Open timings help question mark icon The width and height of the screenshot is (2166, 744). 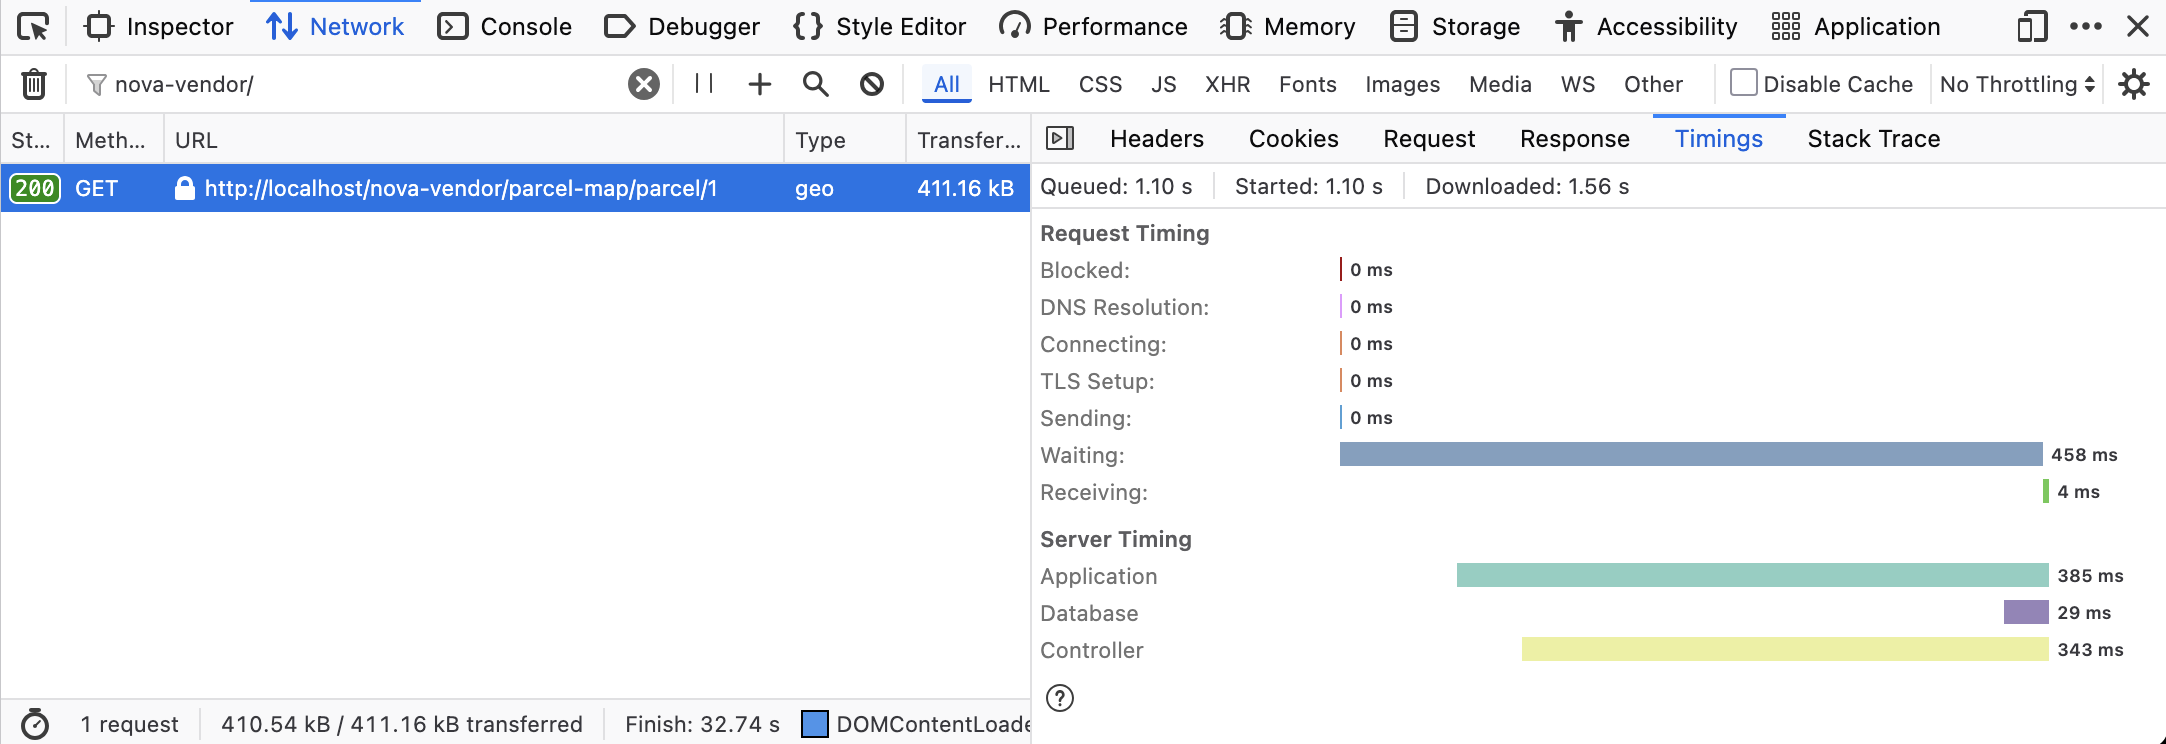click(1060, 698)
